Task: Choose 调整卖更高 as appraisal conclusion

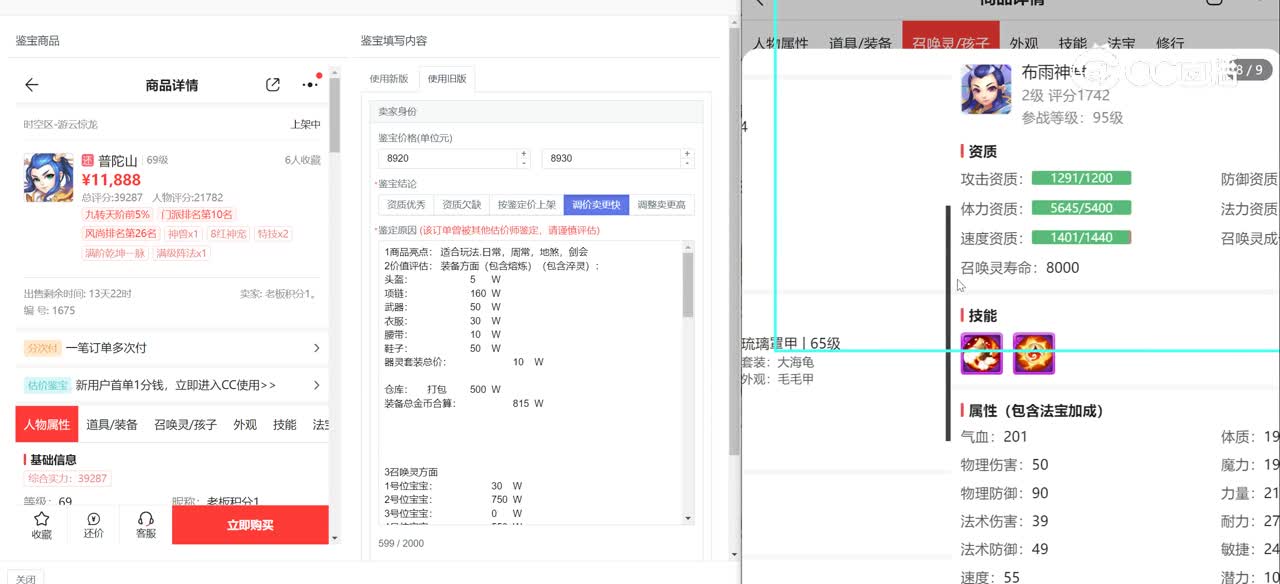Action: [661, 205]
